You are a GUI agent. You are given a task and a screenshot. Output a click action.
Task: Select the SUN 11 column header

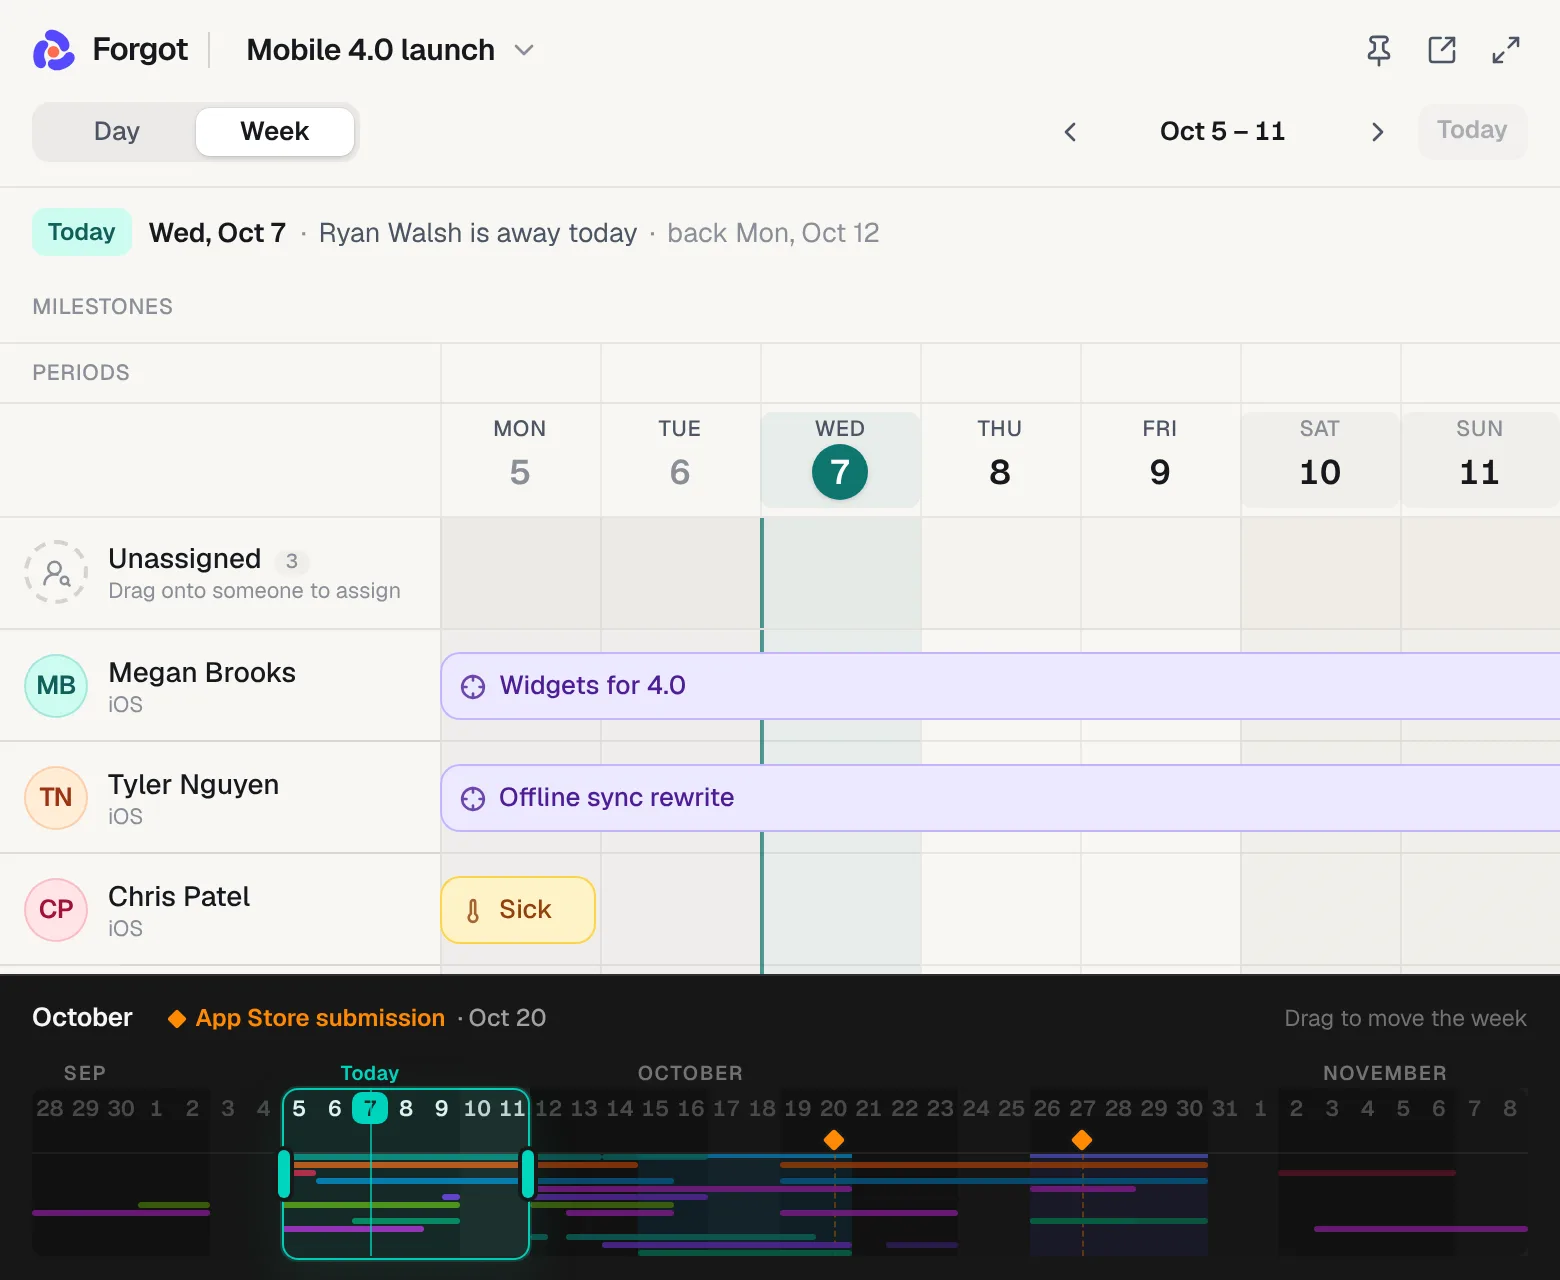1480,460
